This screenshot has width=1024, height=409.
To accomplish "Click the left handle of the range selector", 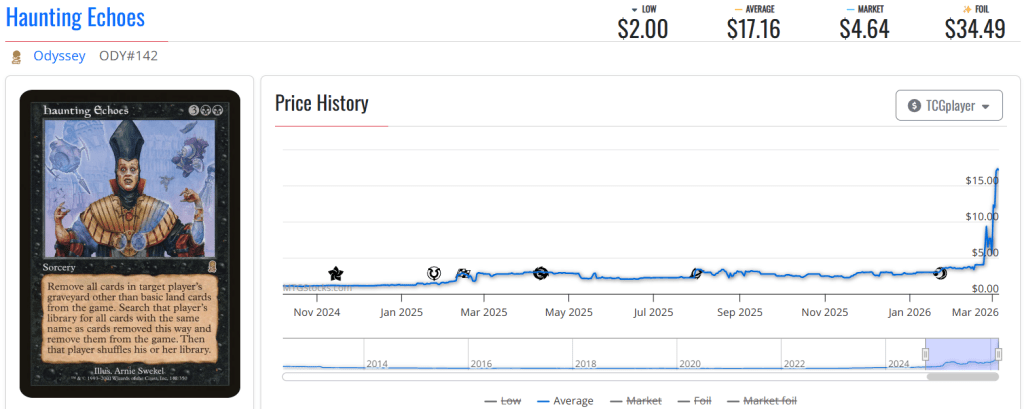I will [x=926, y=354].
